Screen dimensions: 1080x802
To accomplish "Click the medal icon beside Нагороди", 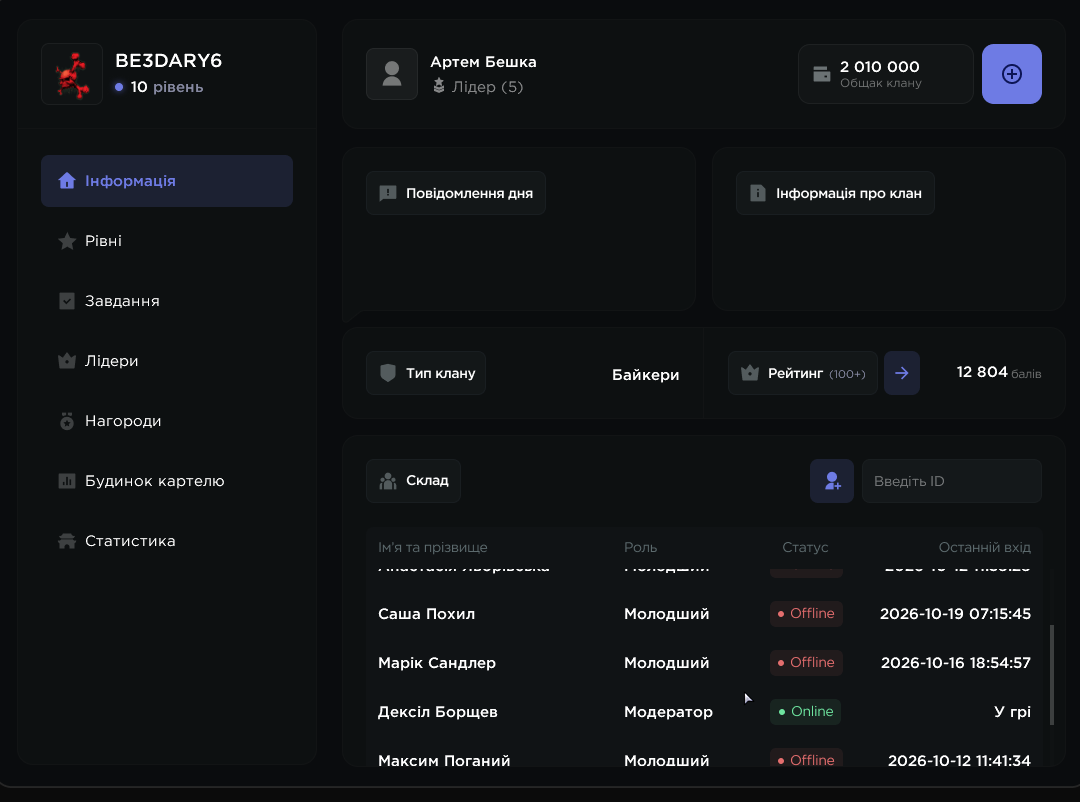I will 67,421.
